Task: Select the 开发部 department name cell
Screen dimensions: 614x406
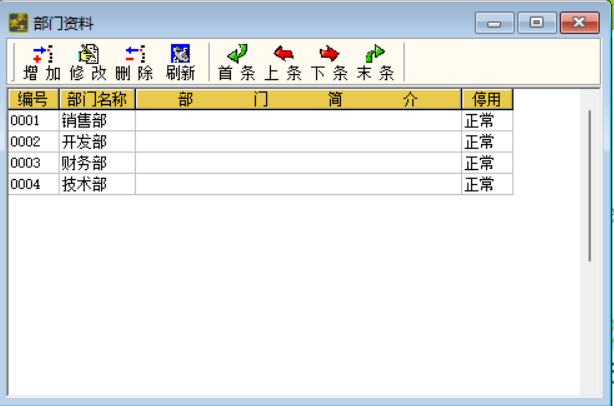Action: point(97,142)
